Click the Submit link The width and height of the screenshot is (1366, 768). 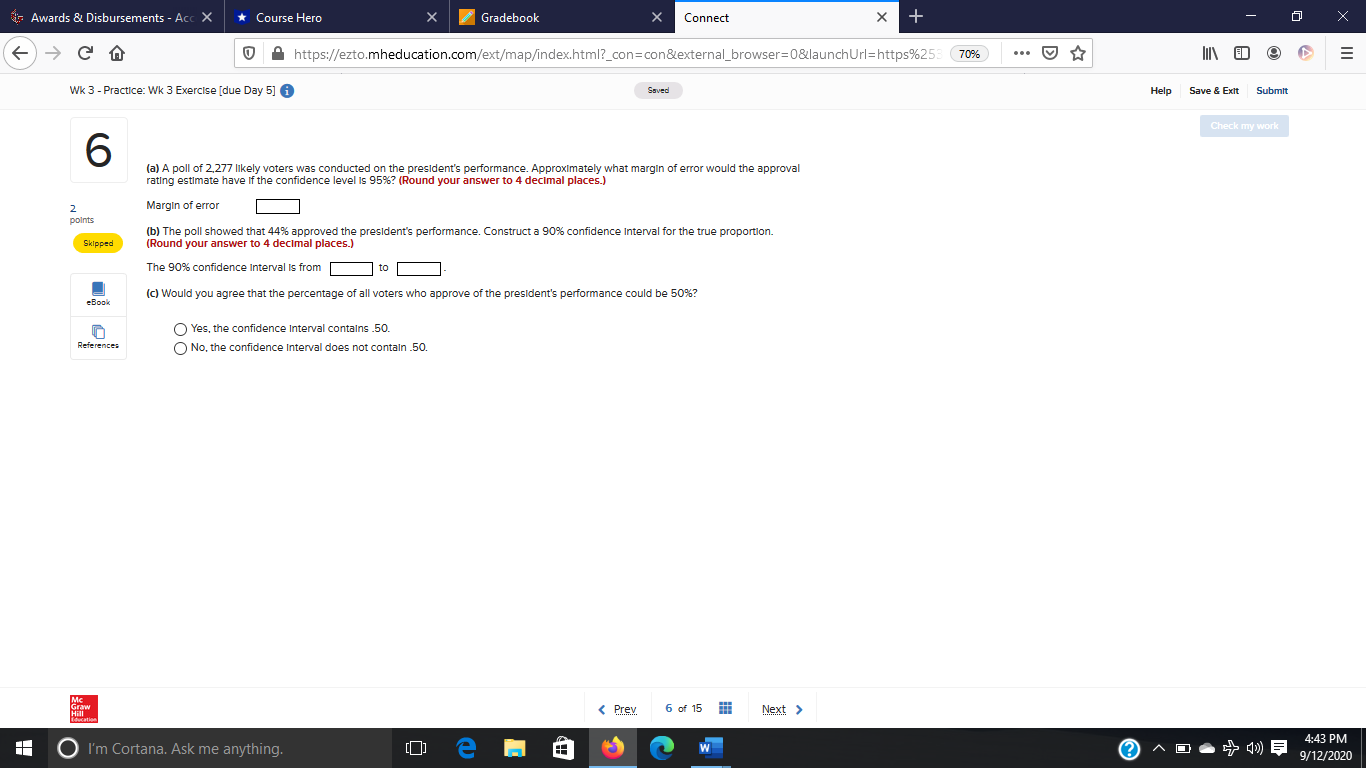pos(1271,90)
